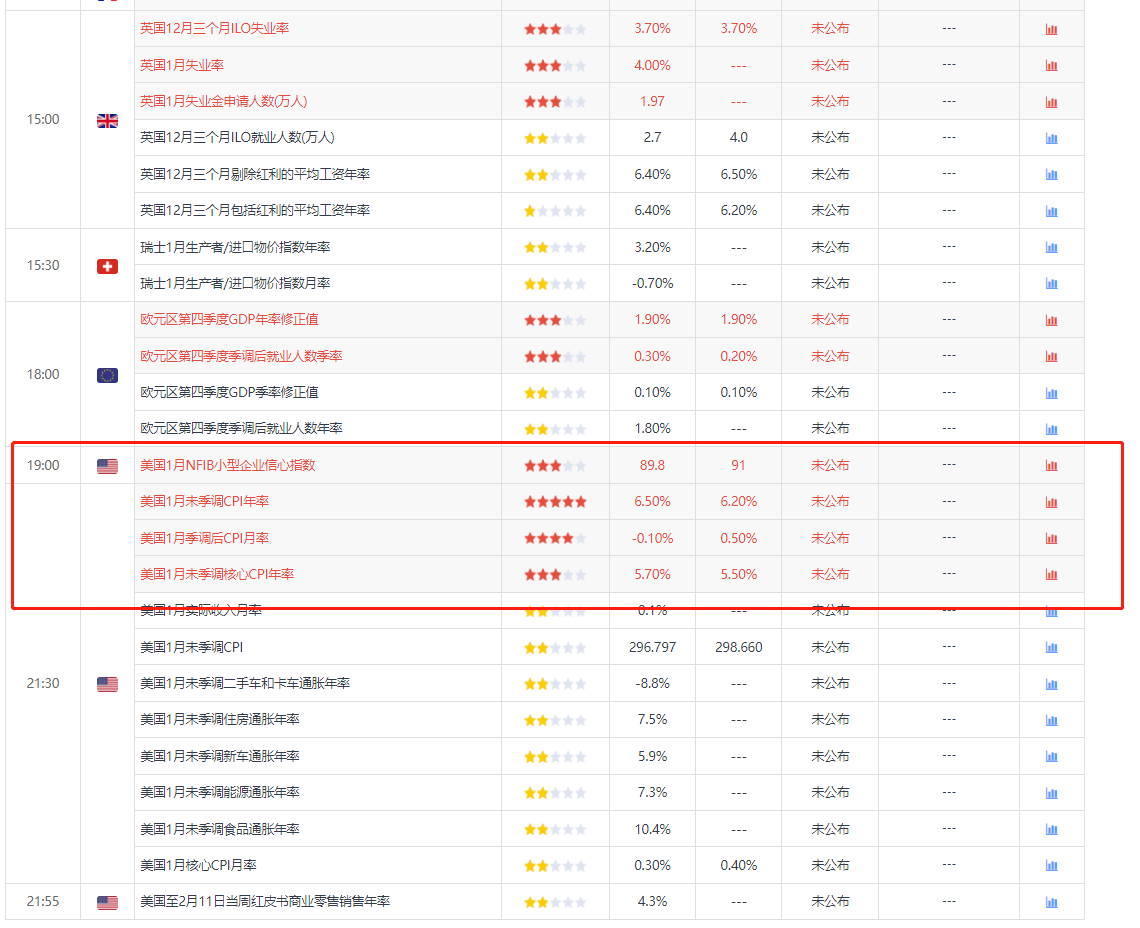Click the UK flag at 15:00
Viewport: 1140px width, 928px height.
coord(108,121)
